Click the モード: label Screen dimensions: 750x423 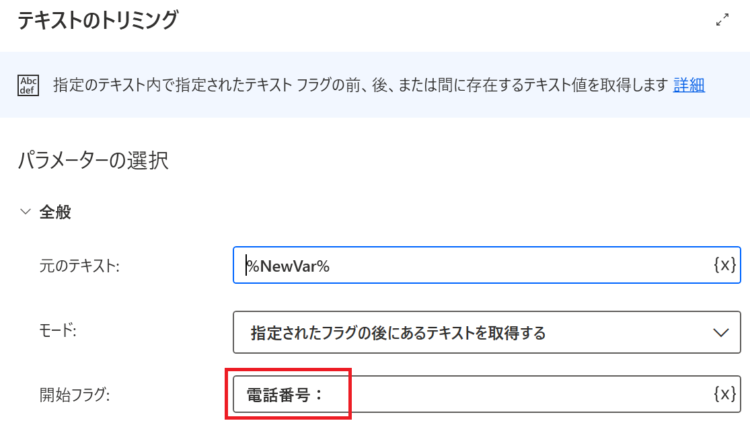click(x=57, y=330)
